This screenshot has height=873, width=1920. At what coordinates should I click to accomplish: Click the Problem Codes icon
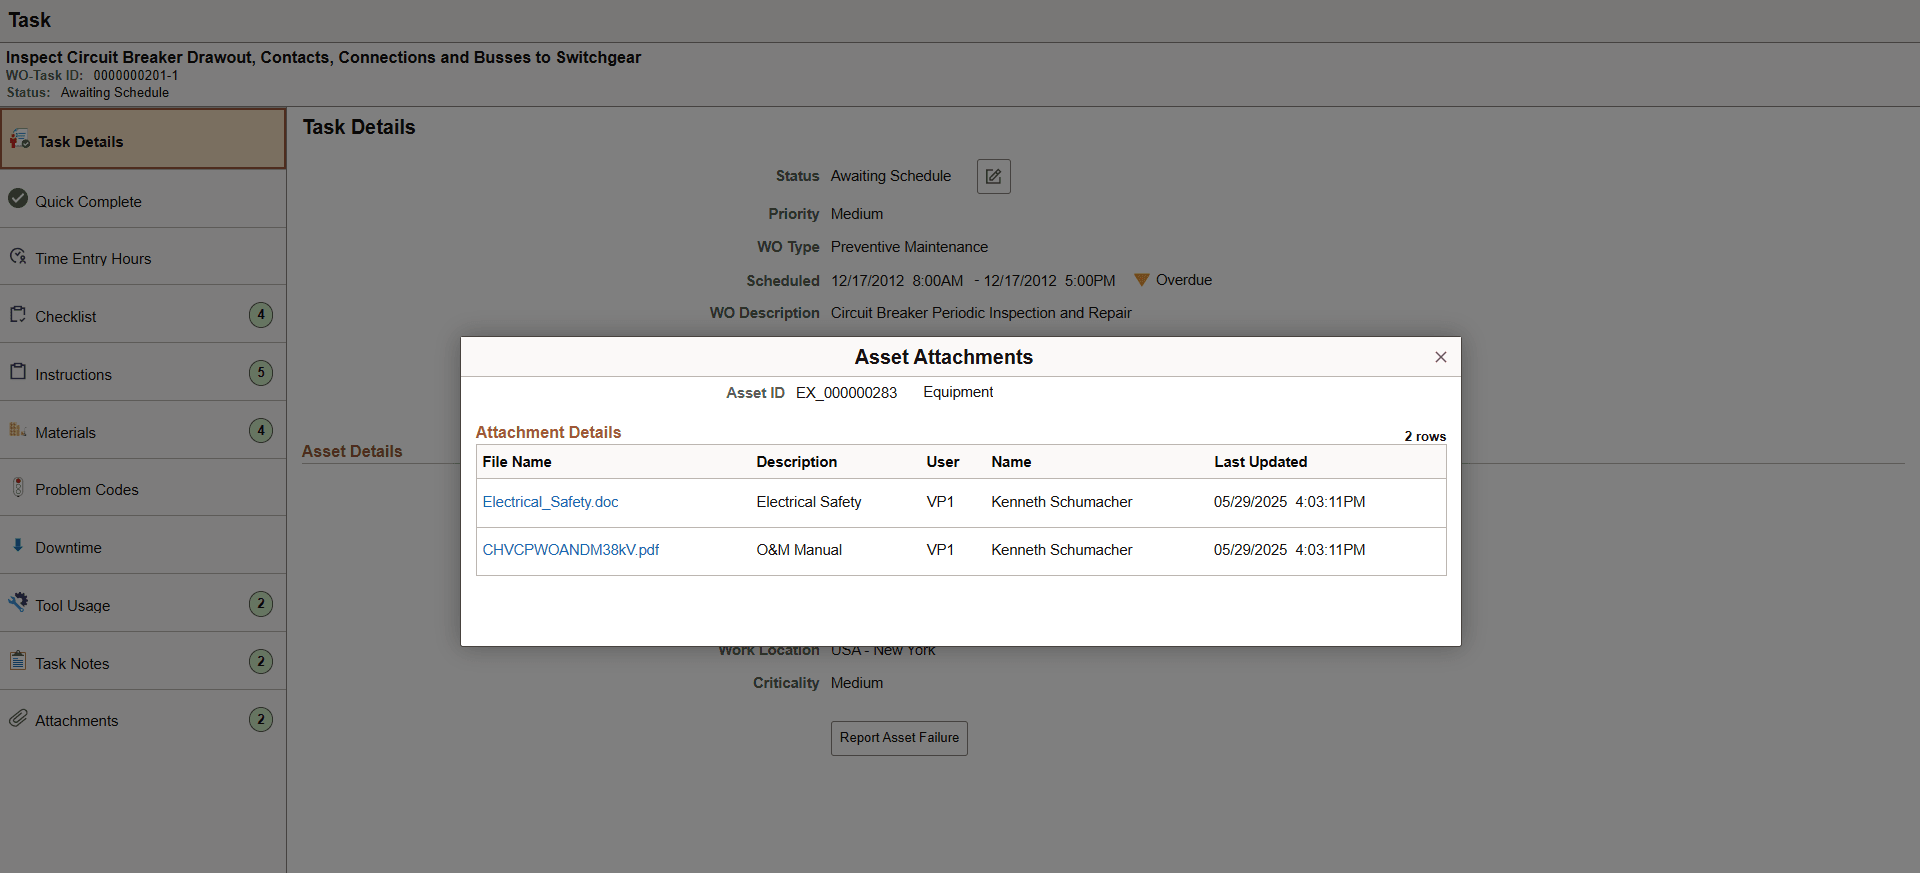(x=18, y=488)
